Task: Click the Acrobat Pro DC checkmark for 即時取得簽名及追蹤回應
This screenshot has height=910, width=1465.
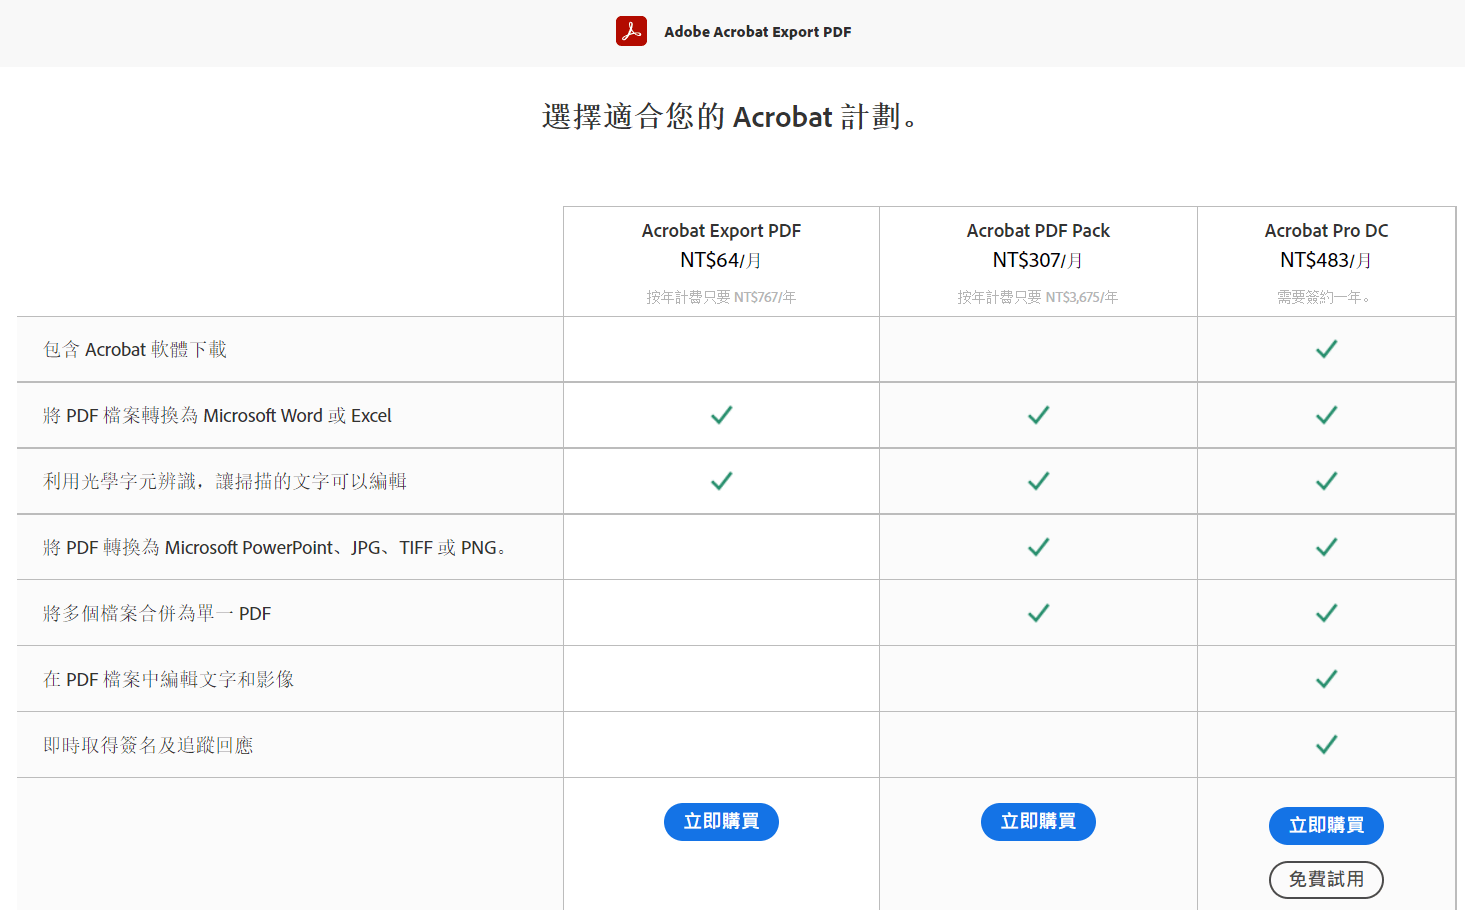Action: (x=1326, y=745)
